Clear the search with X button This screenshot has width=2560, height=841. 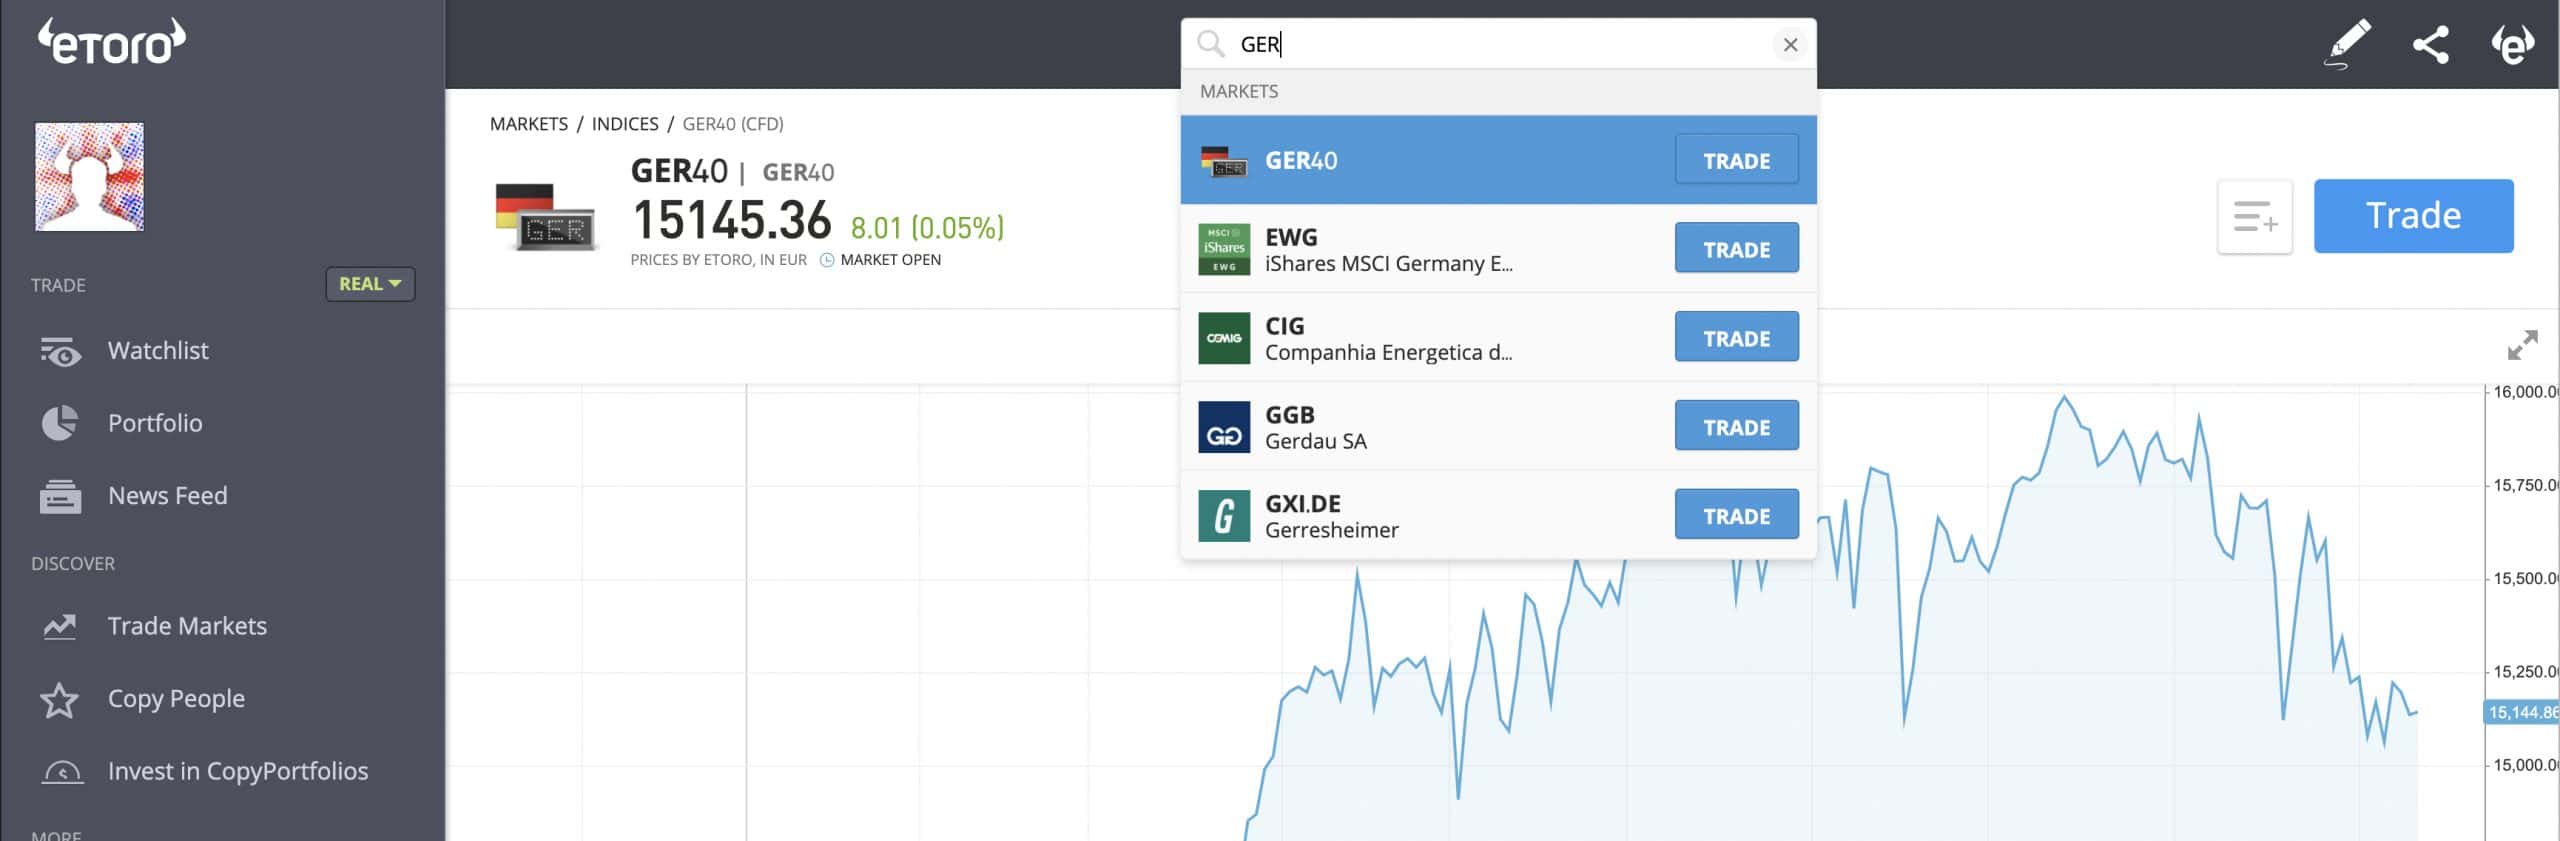coord(1790,45)
